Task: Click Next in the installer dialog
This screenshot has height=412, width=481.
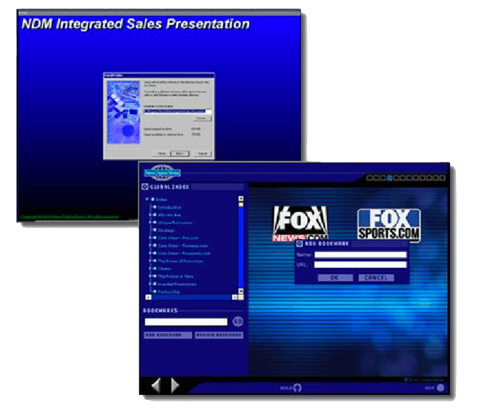Action: [180, 153]
